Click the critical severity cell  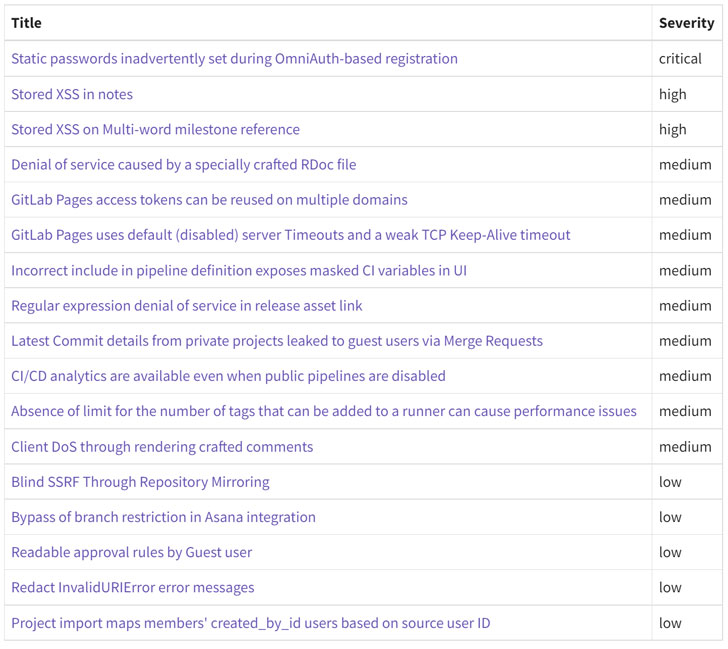coord(680,59)
